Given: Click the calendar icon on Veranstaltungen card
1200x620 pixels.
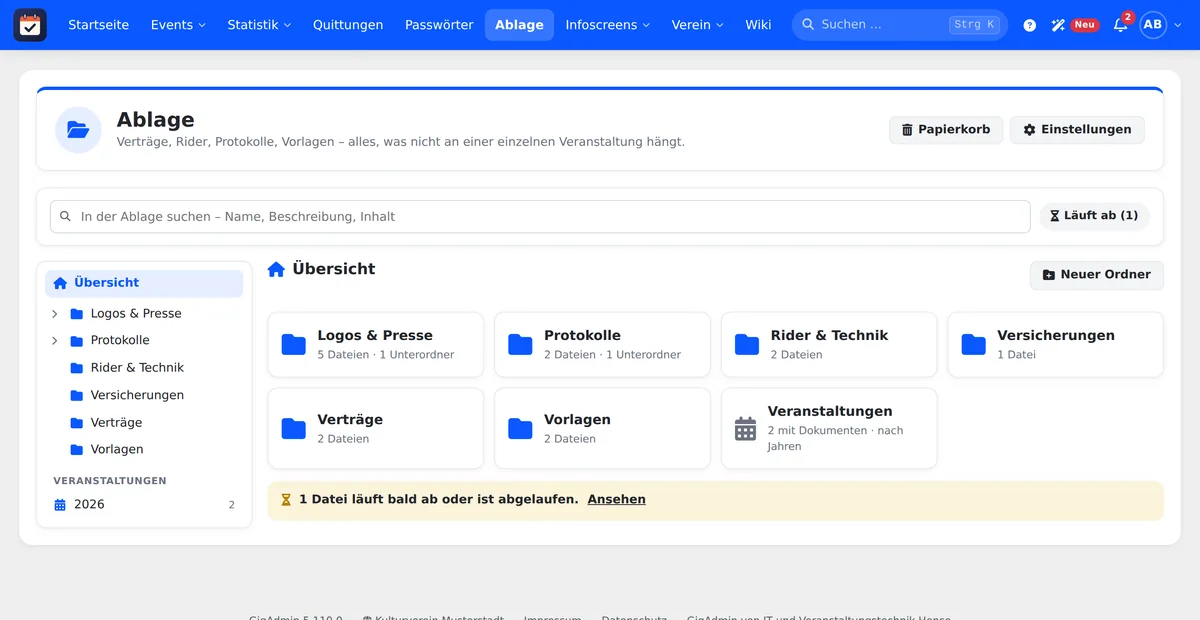Looking at the screenshot, I should pyautogui.click(x=746, y=429).
